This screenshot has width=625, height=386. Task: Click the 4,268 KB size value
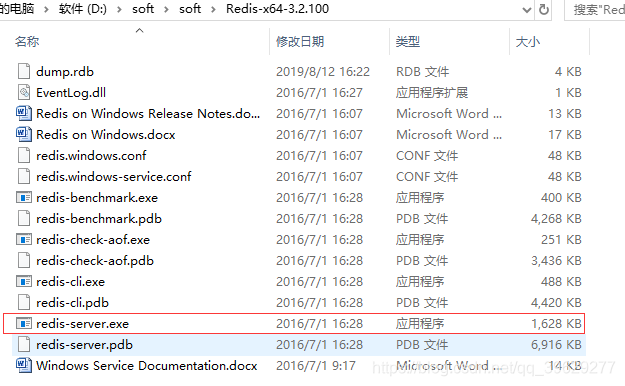pos(556,219)
